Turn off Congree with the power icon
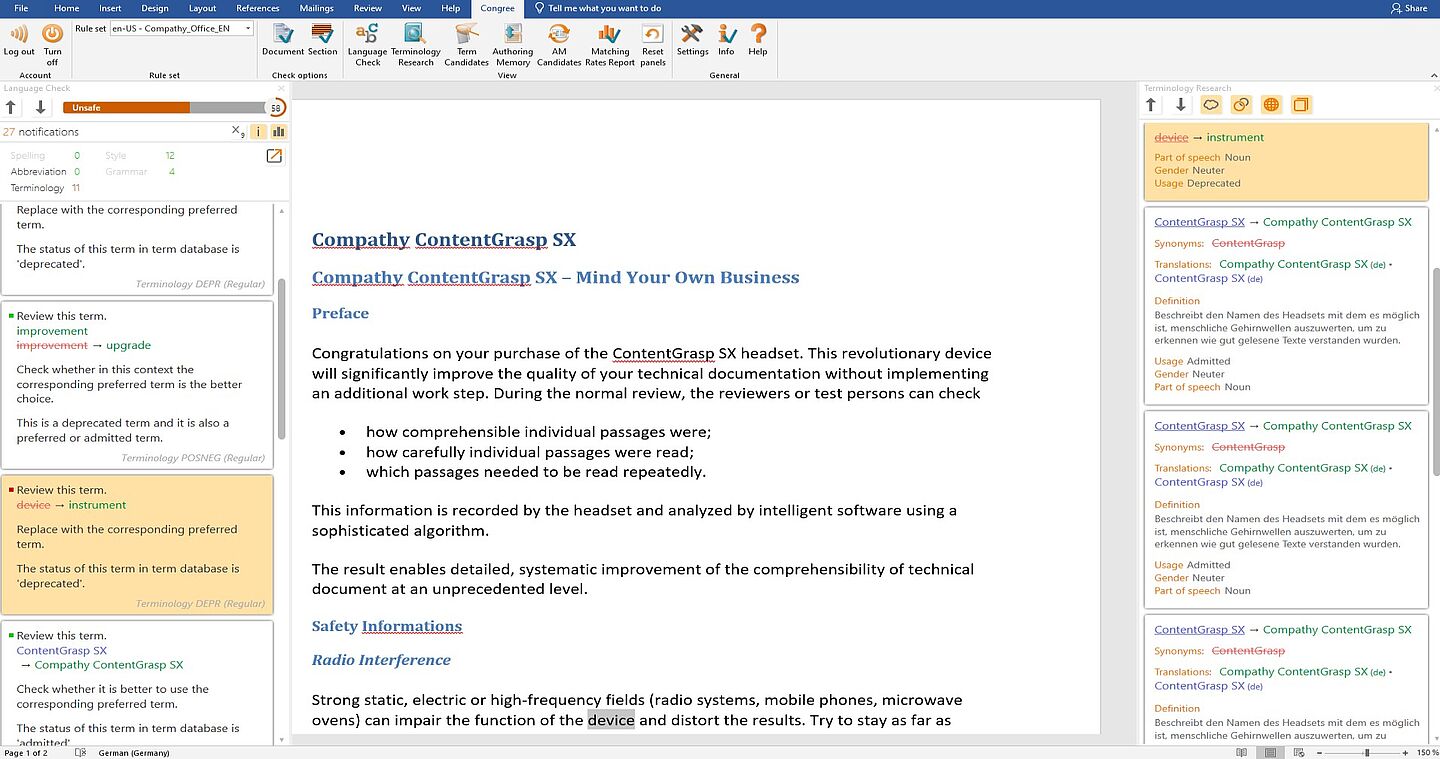This screenshot has height=759, width=1440. (x=52, y=35)
